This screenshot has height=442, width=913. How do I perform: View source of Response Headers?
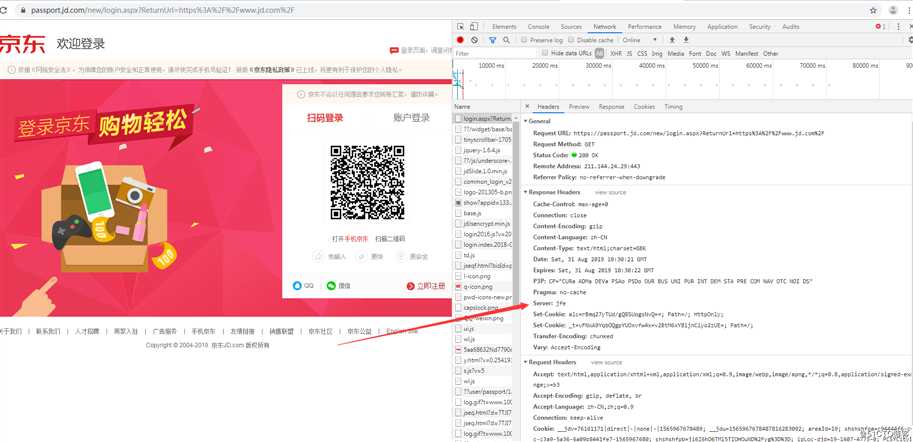[610, 192]
